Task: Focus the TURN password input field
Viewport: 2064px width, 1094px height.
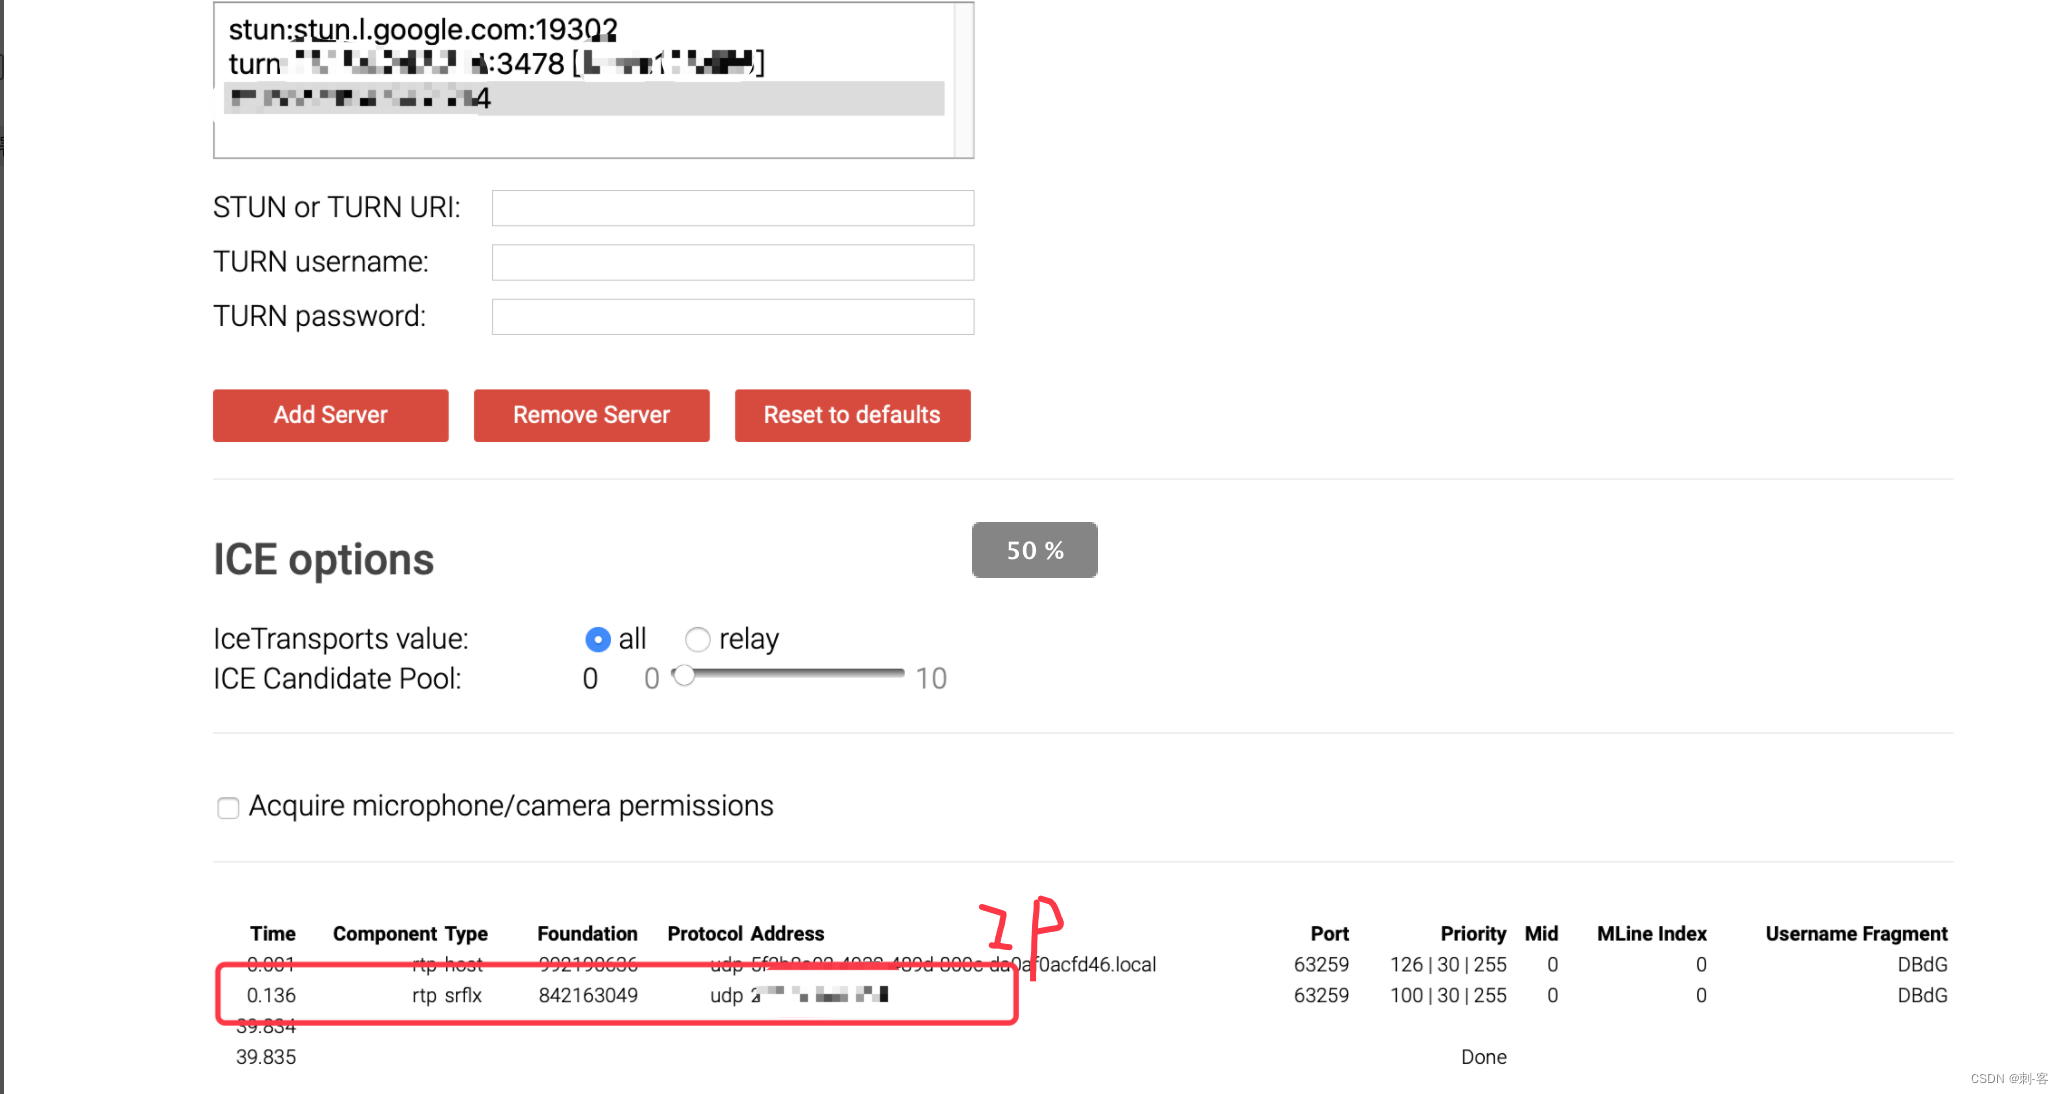Action: click(732, 316)
